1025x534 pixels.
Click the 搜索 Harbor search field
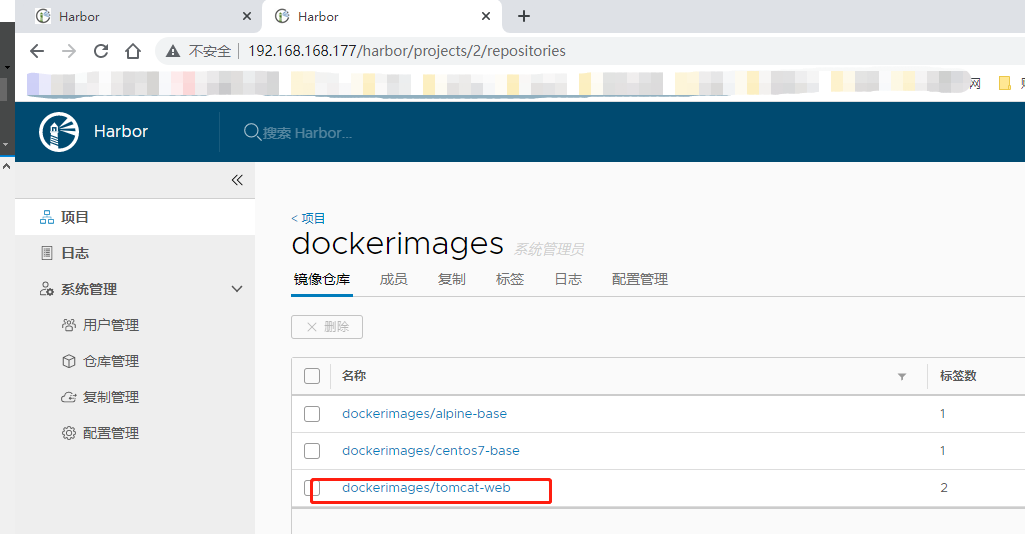pyautogui.click(x=307, y=133)
